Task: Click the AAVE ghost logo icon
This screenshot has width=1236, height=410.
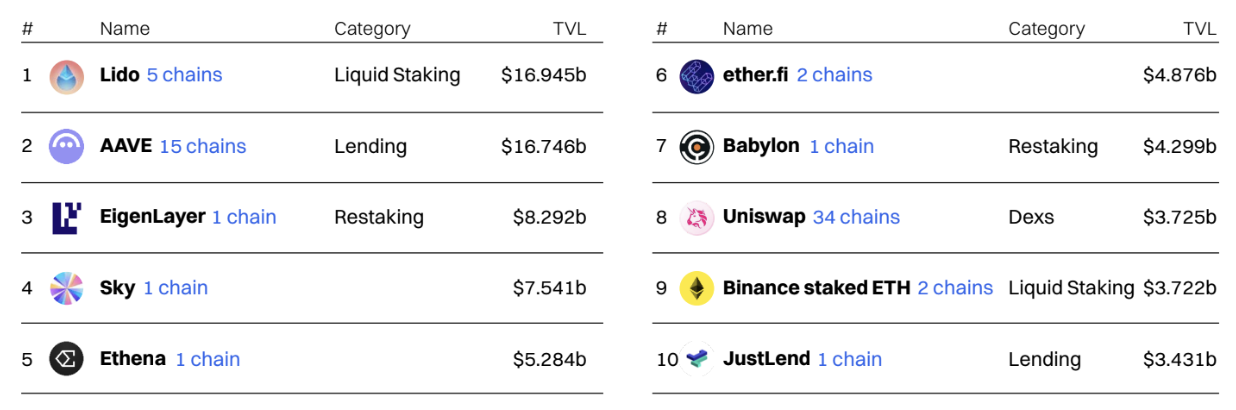Action: pyautogui.click(x=67, y=147)
